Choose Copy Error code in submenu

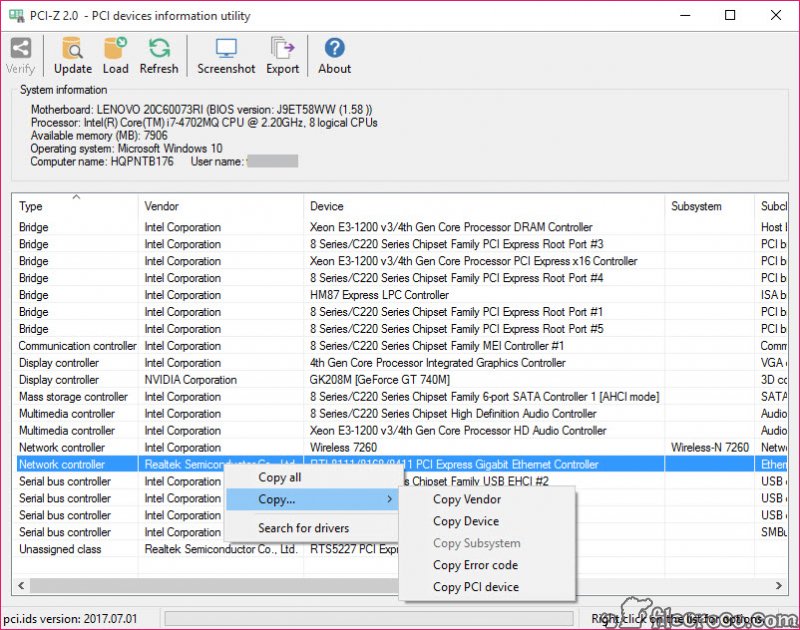pos(487,565)
